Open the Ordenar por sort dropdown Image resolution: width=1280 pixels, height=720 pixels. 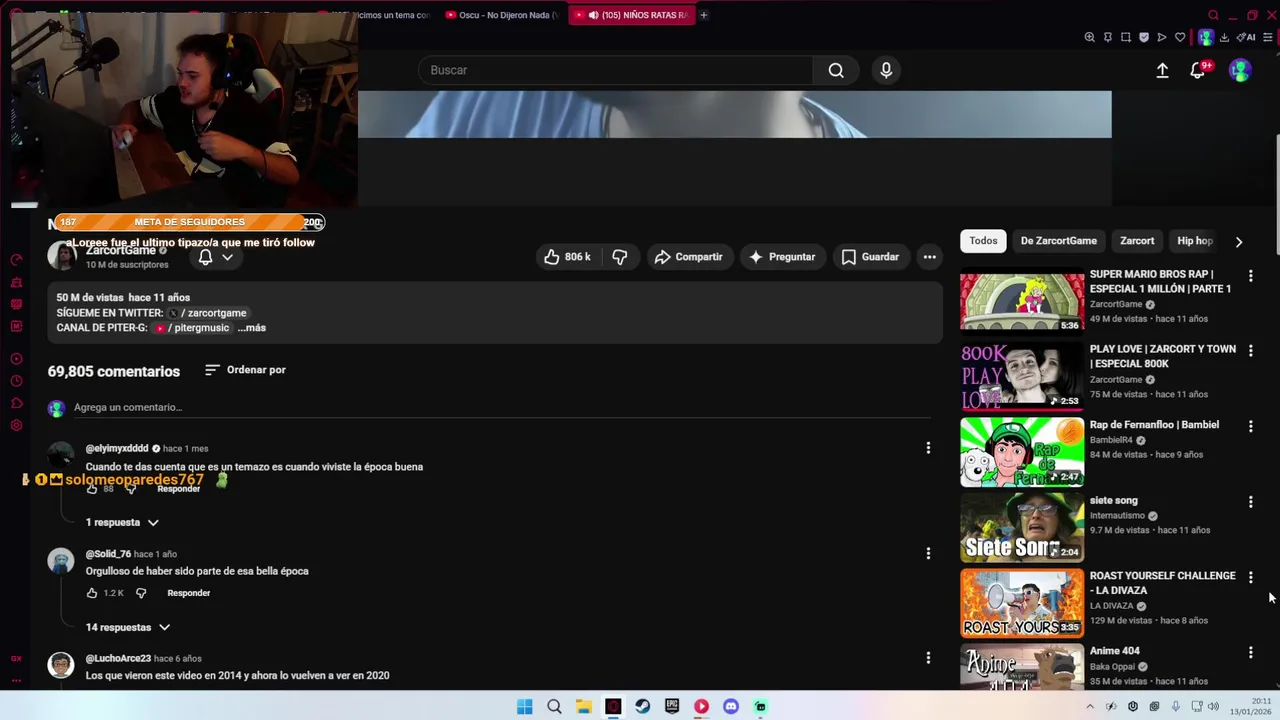click(245, 370)
